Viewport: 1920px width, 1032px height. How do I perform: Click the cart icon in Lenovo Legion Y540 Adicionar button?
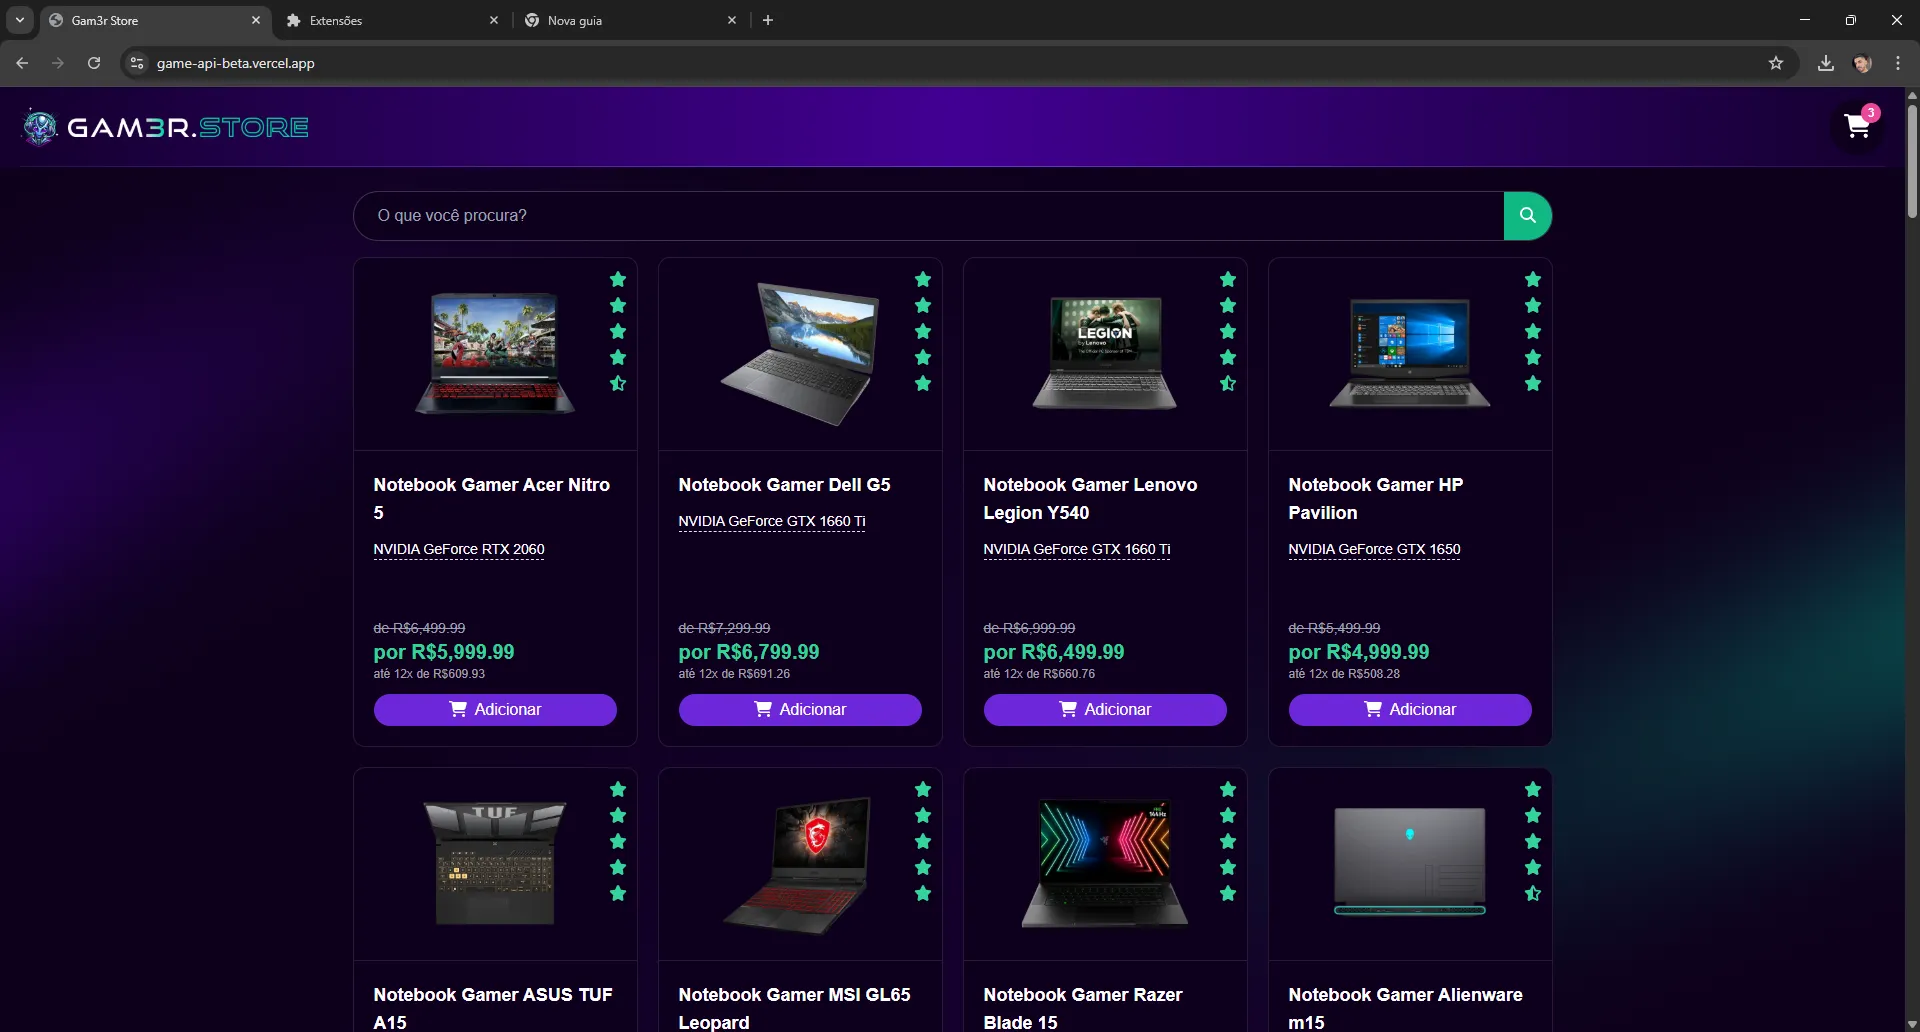[x=1068, y=709]
